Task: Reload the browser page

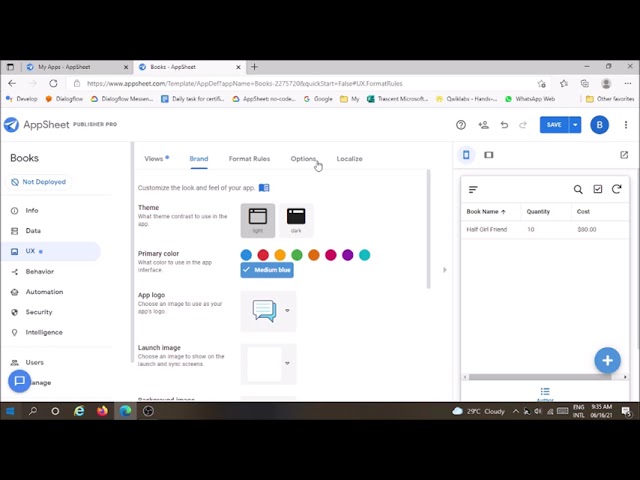Action: click(53, 83)
